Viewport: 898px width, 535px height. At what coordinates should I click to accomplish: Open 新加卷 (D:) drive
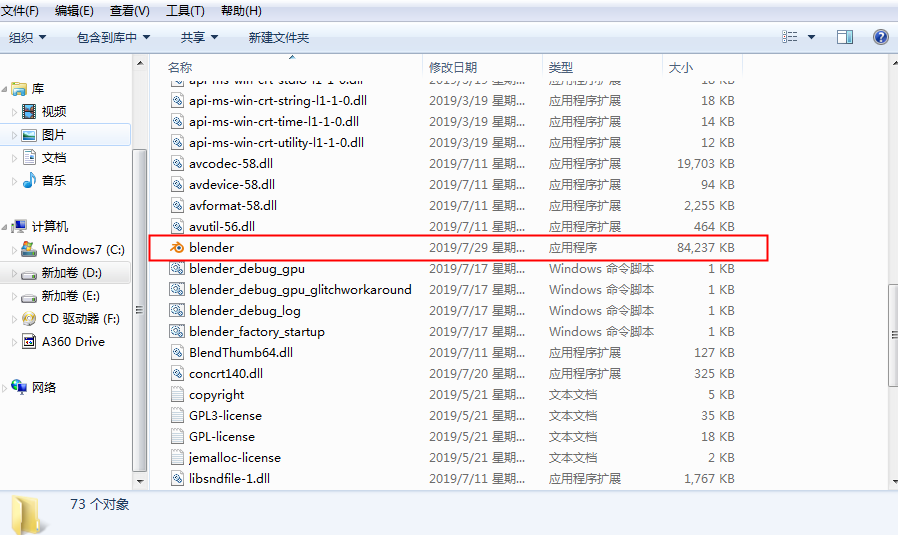click(x=71, y=273)
